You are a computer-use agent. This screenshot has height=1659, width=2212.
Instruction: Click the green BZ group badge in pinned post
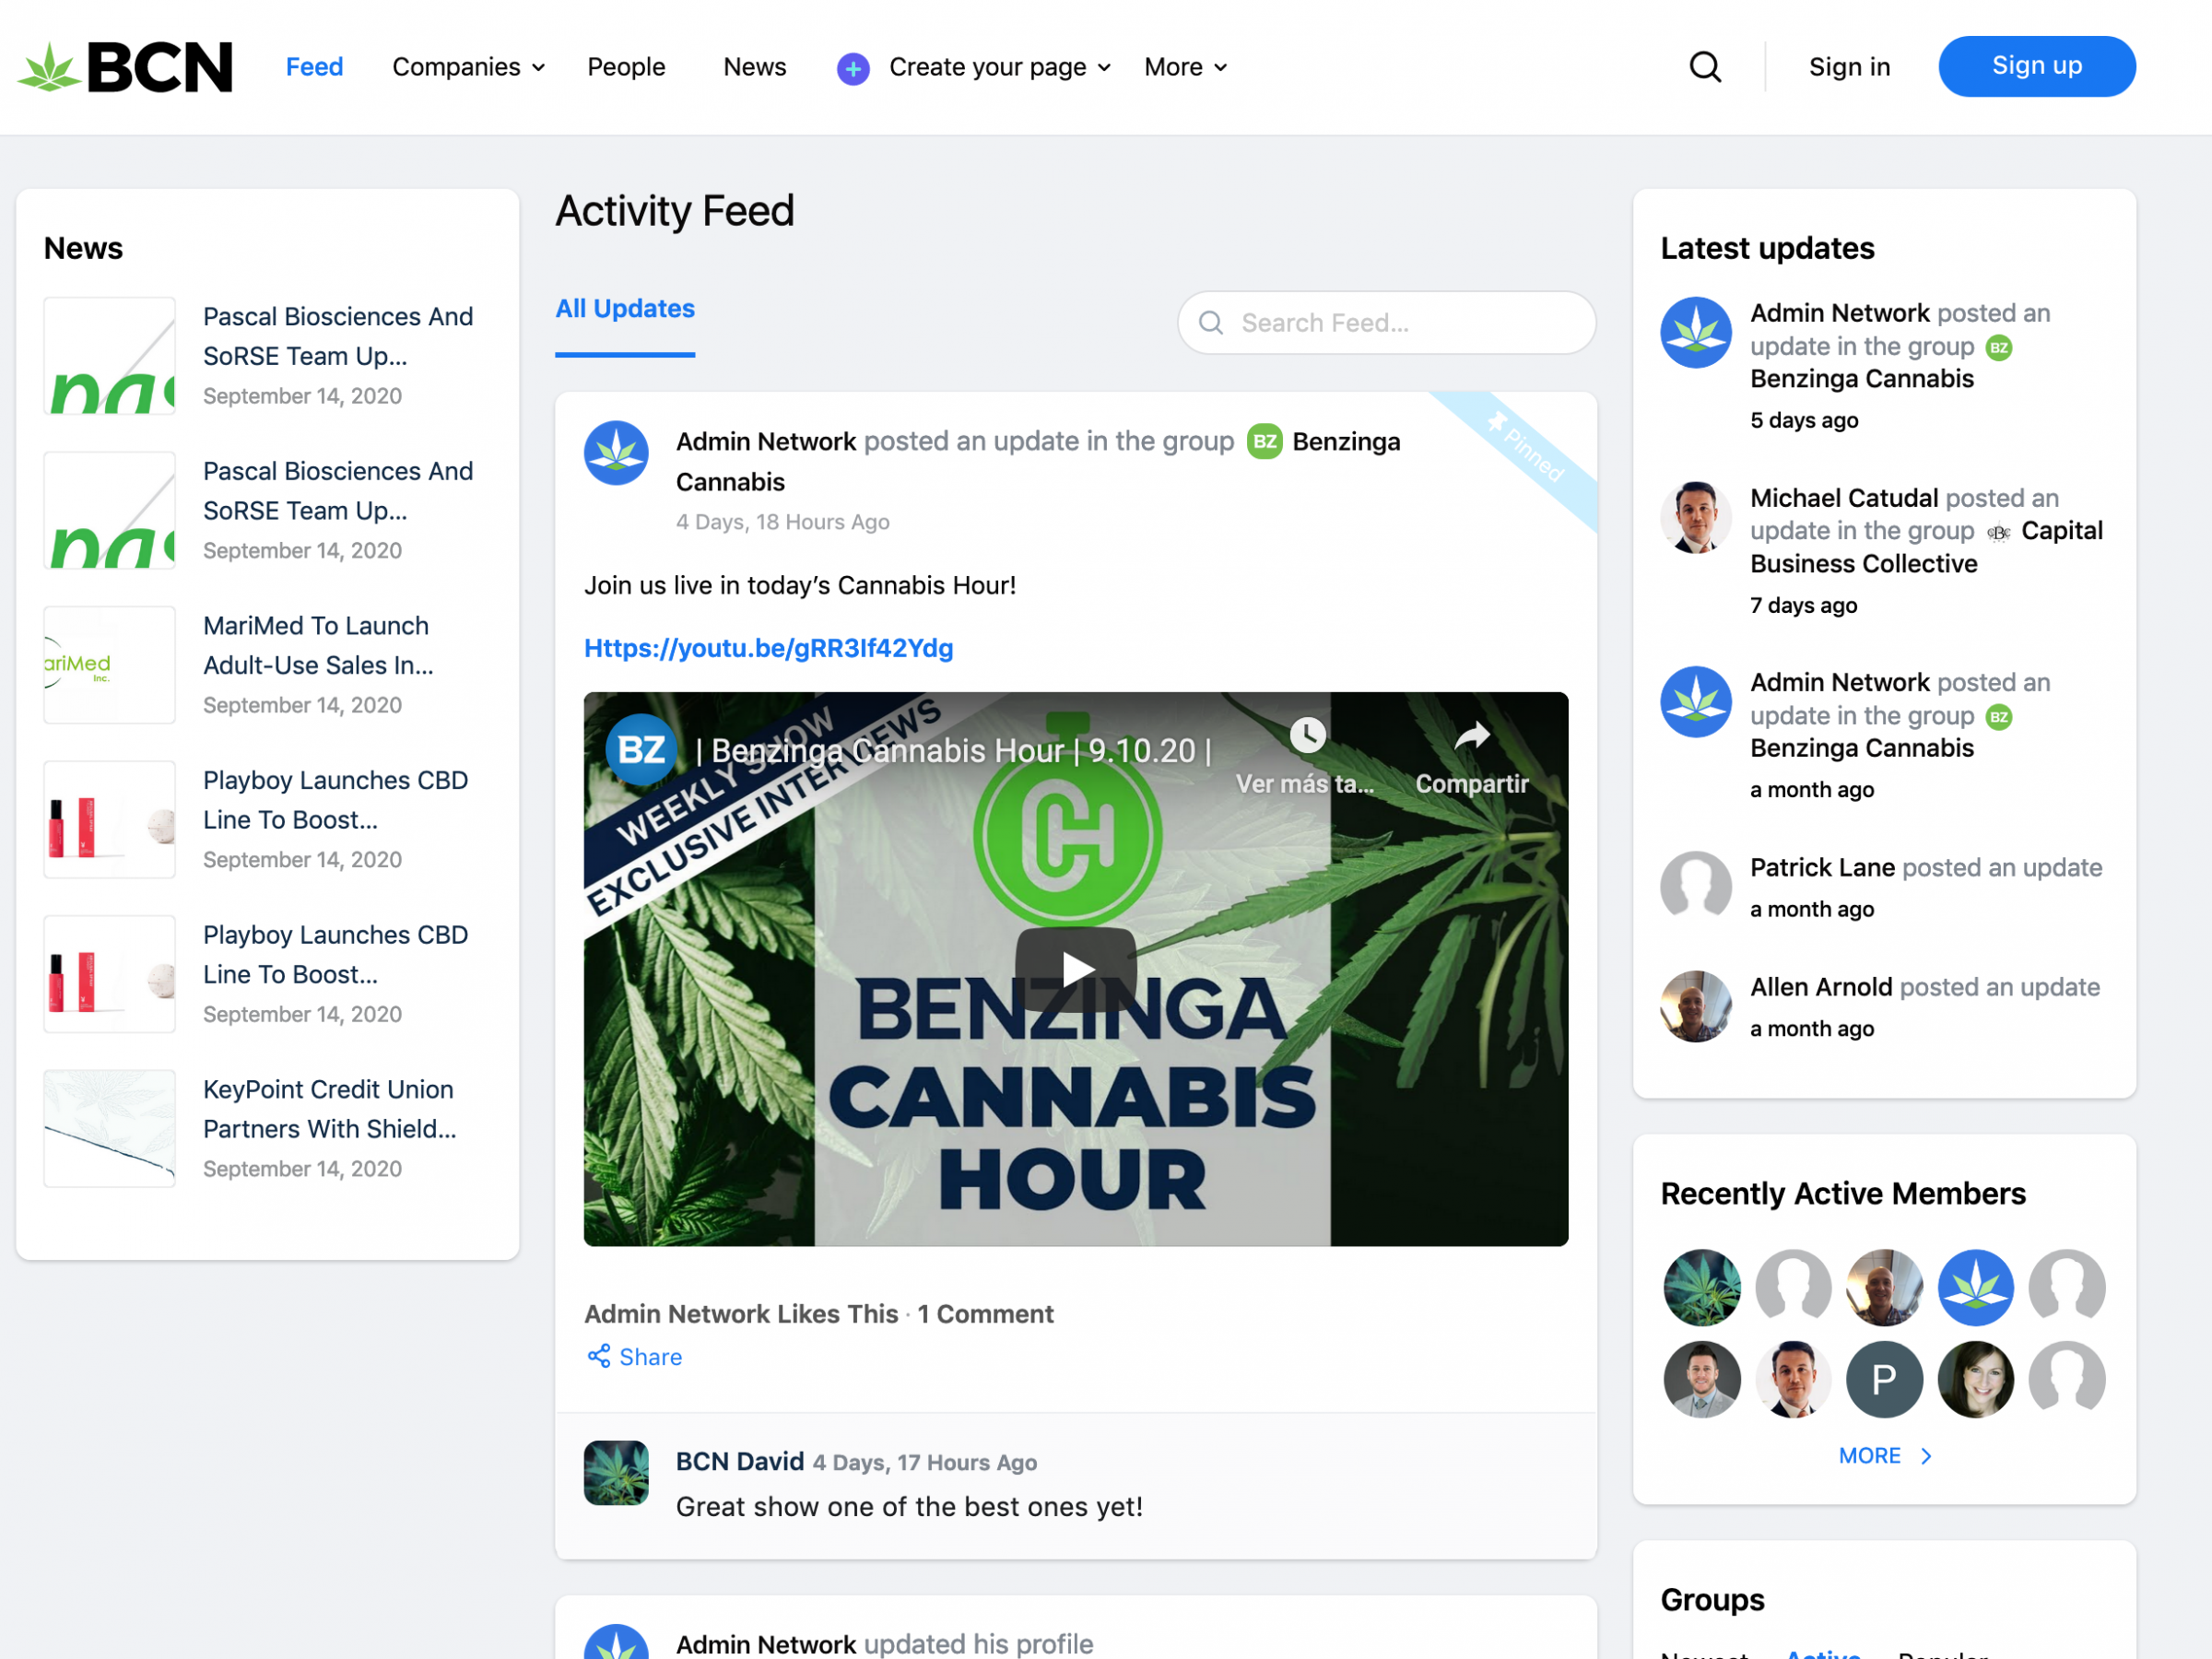click(1264, 441)
